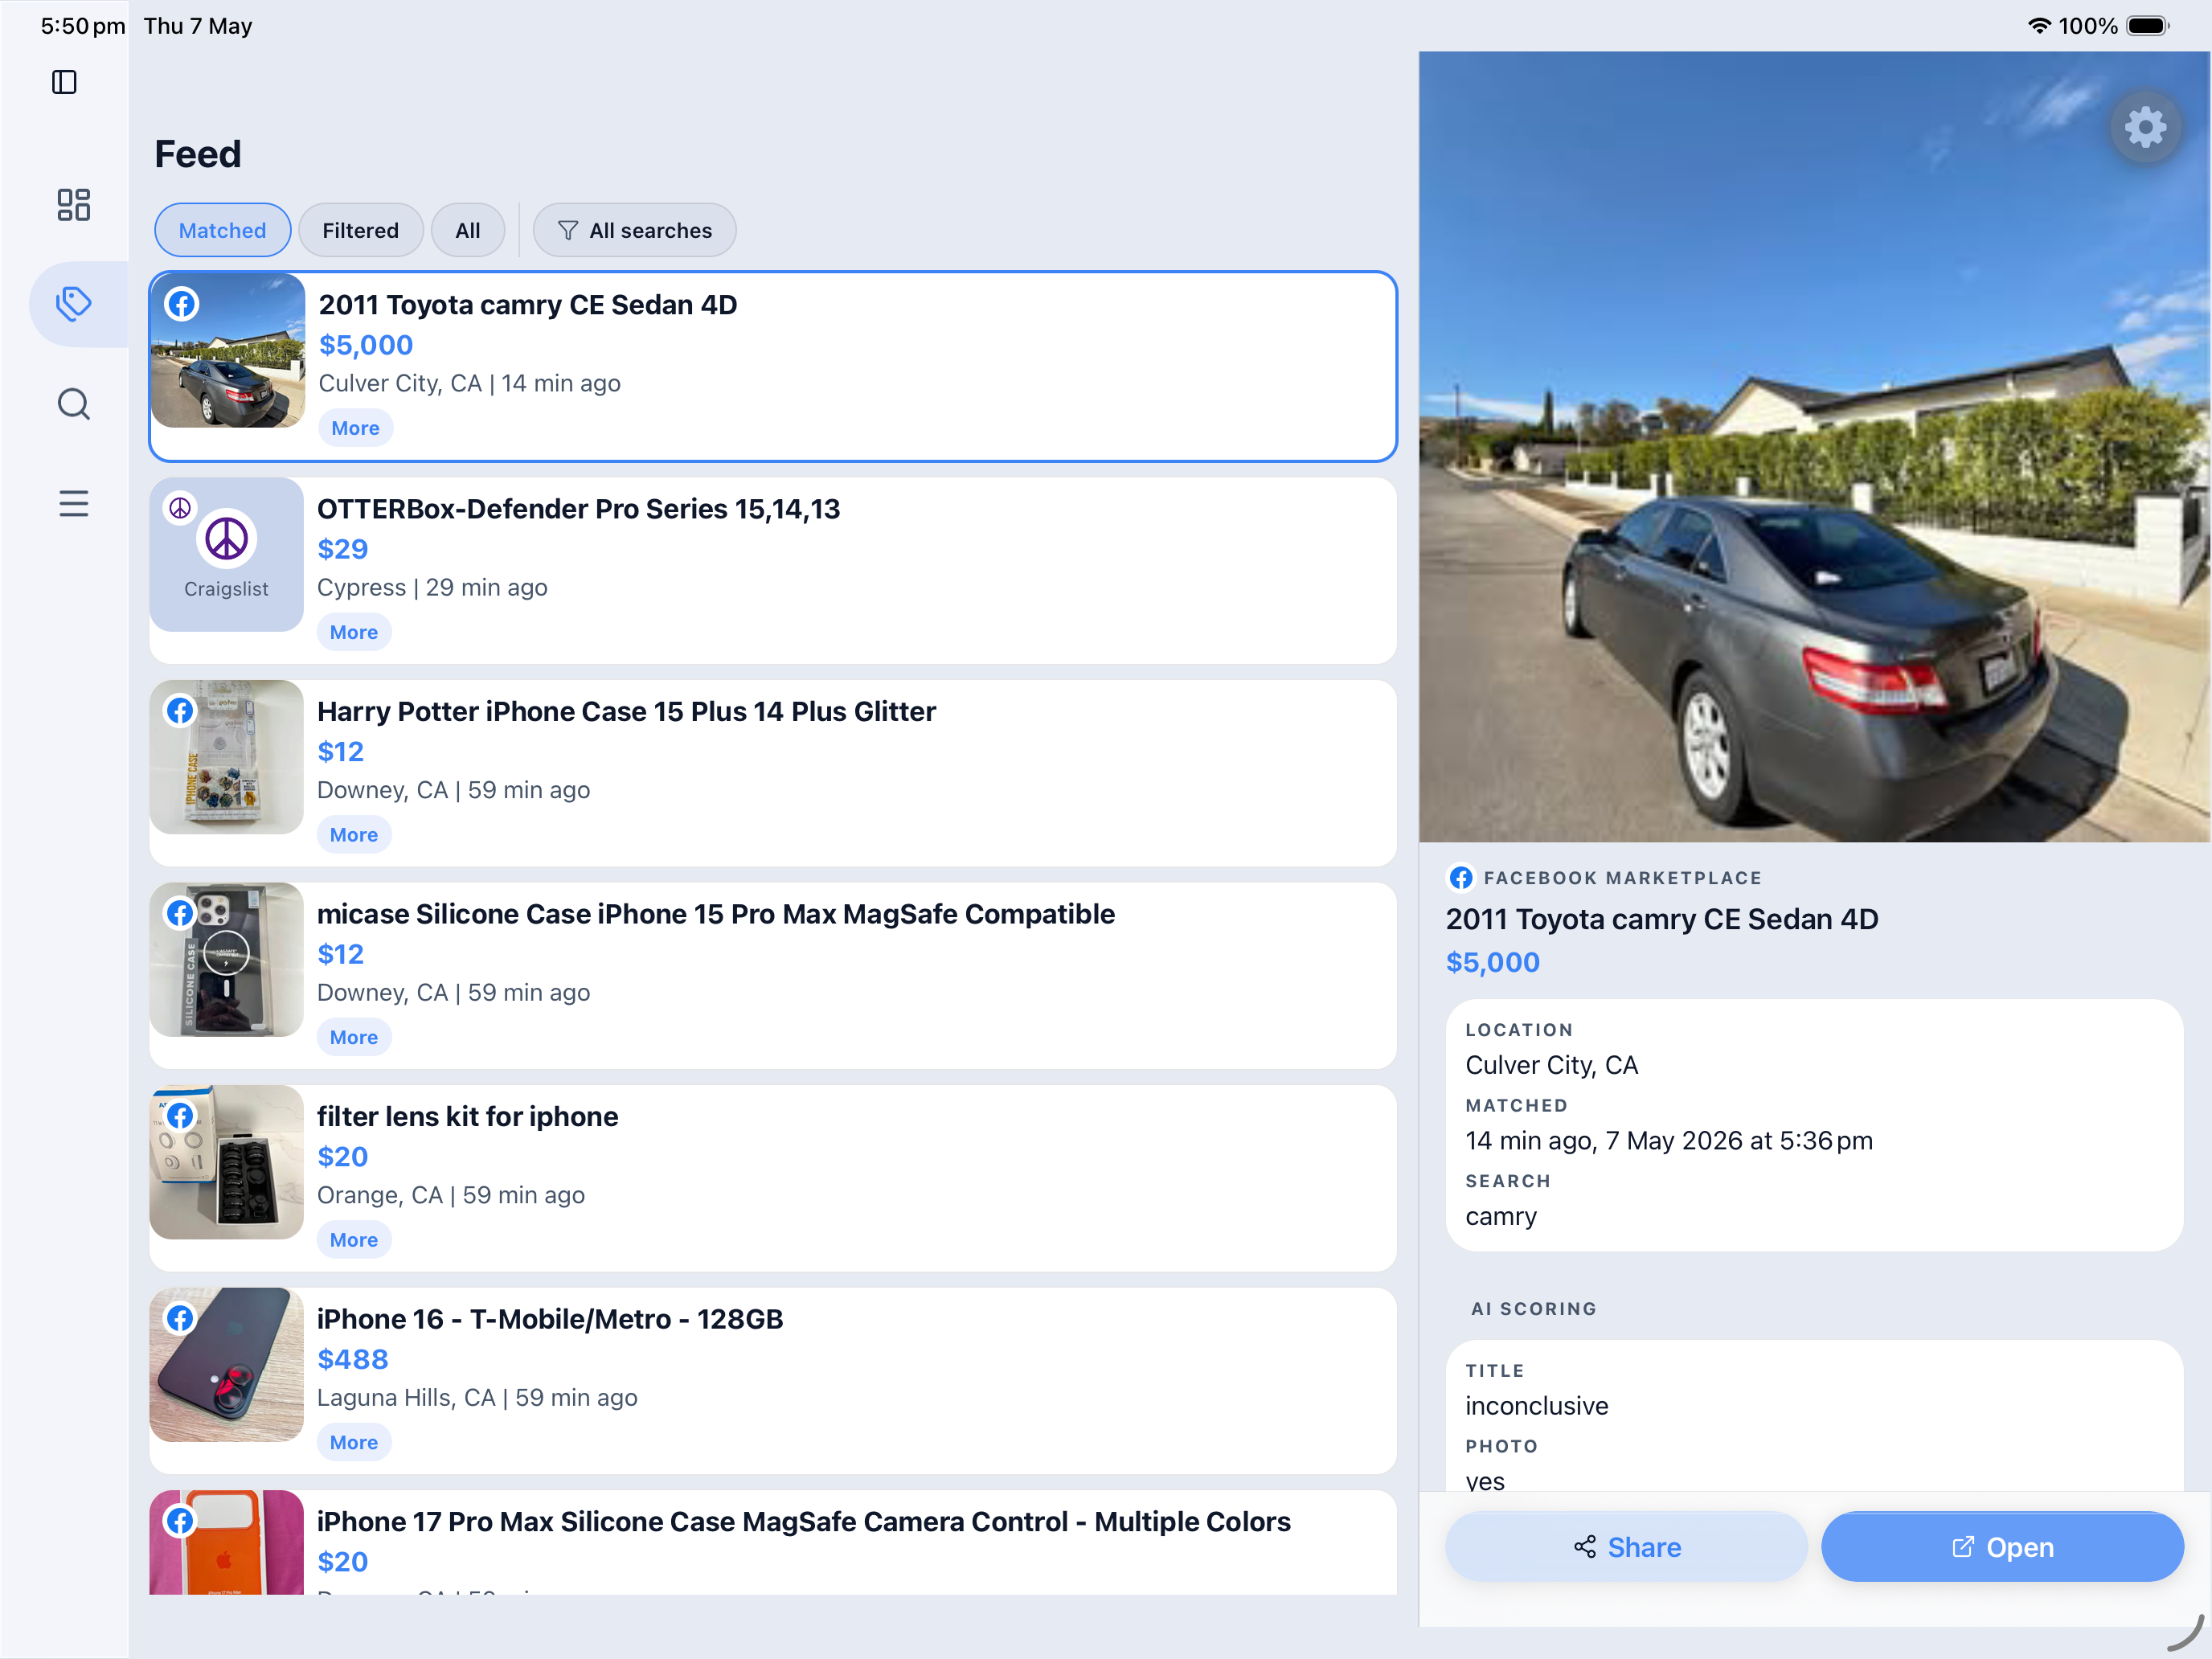Click the 'inconclusive' title score value
2212x1659 pixels.
pyautogui.click(x=1537, y=1406)
